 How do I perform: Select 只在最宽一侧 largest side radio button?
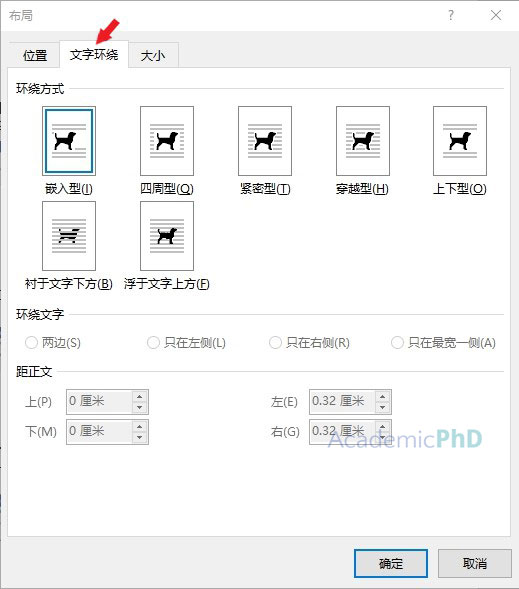coord(397,343)
